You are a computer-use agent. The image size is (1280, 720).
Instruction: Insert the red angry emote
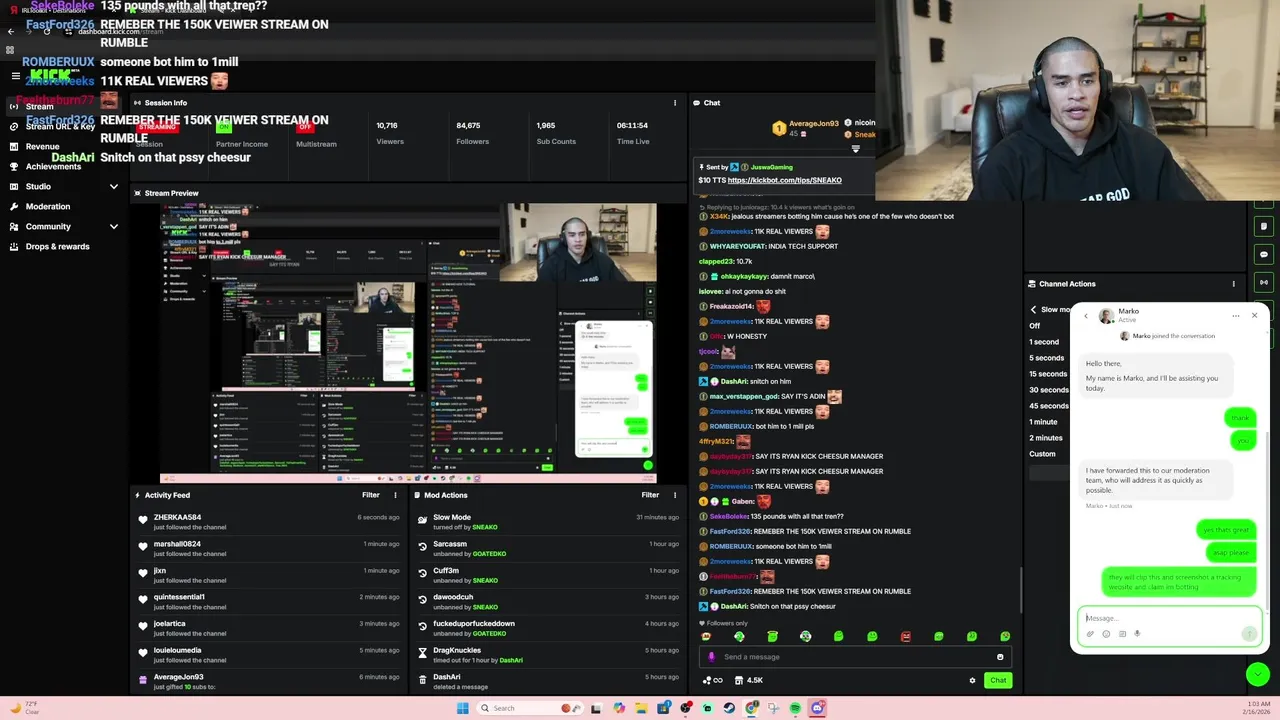(x=905, y=636)
